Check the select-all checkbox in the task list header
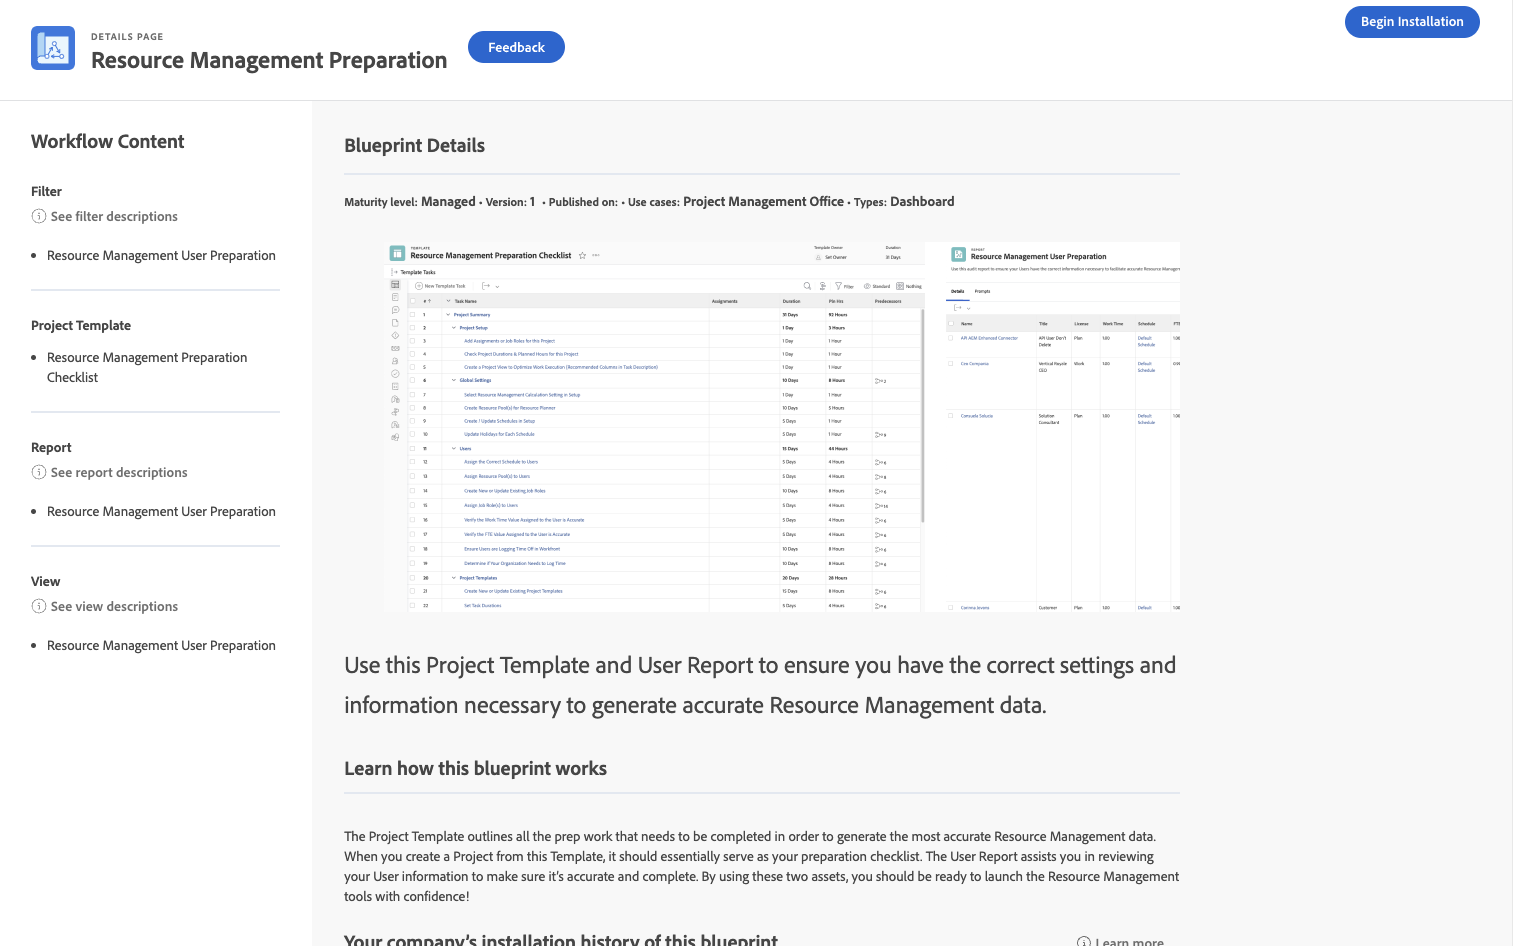 click(413, 301)
